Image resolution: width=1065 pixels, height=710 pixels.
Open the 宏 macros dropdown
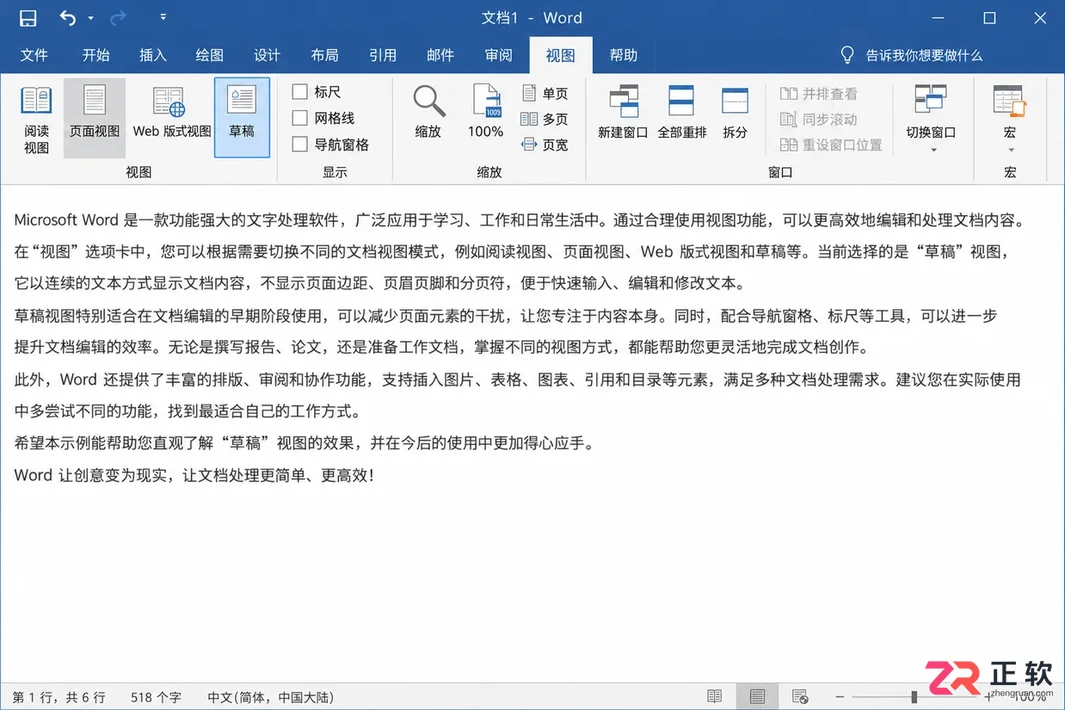(1009, 119)
